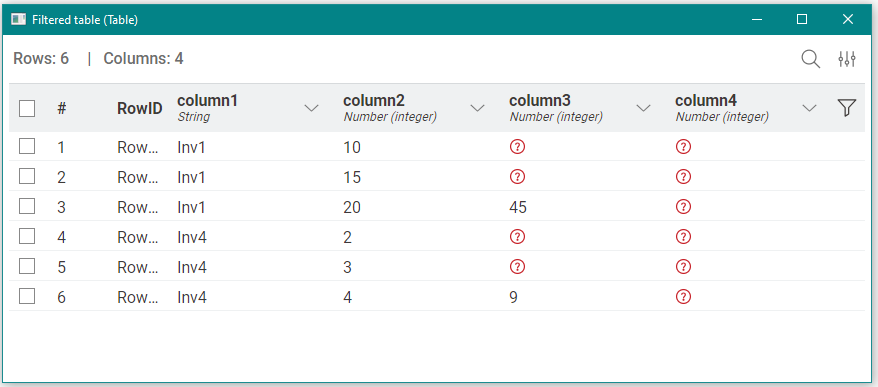Open the column filter funnel icon
This screenshot has height=387, width=878.
[847, 108]
